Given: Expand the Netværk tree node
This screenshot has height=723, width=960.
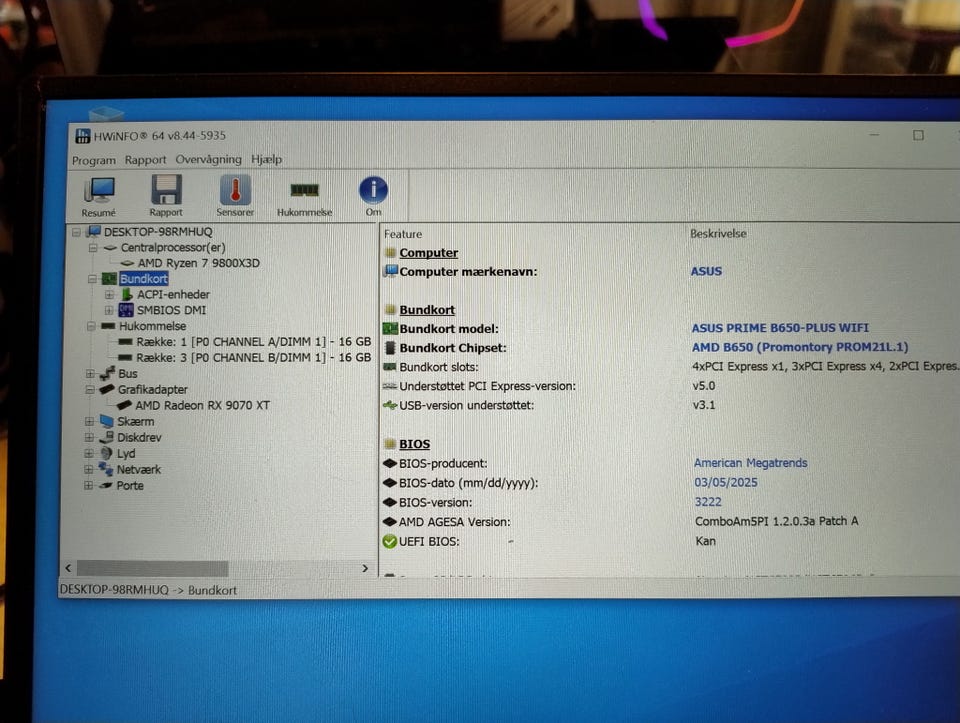Looking at the screenshot, I should tap(89, 470).
